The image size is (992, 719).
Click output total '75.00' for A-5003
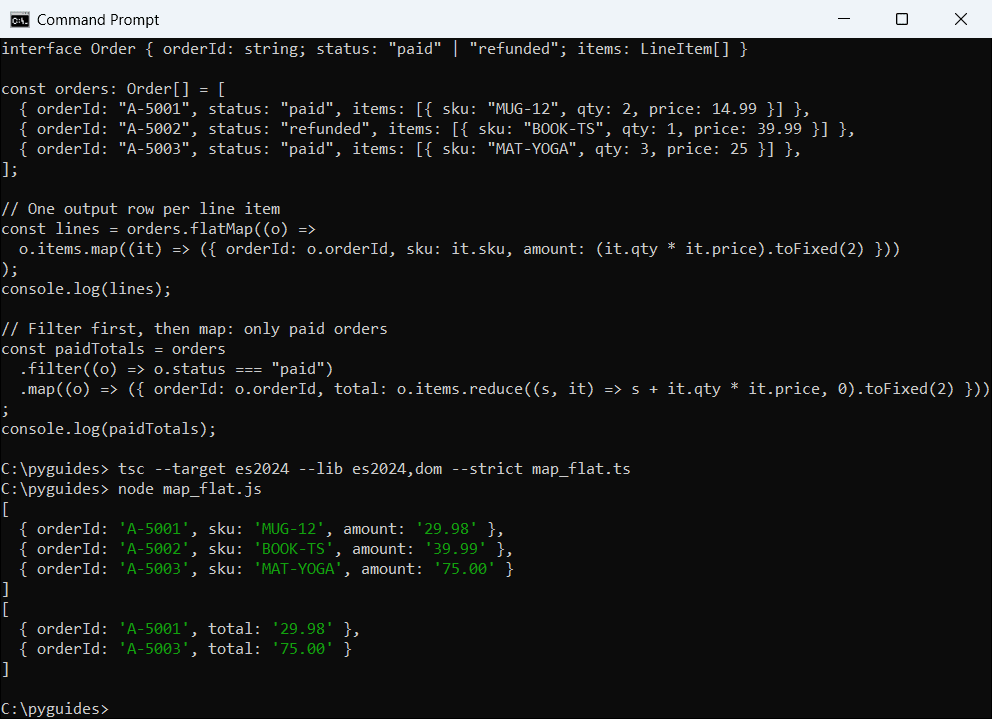click(x=302, y=649)
